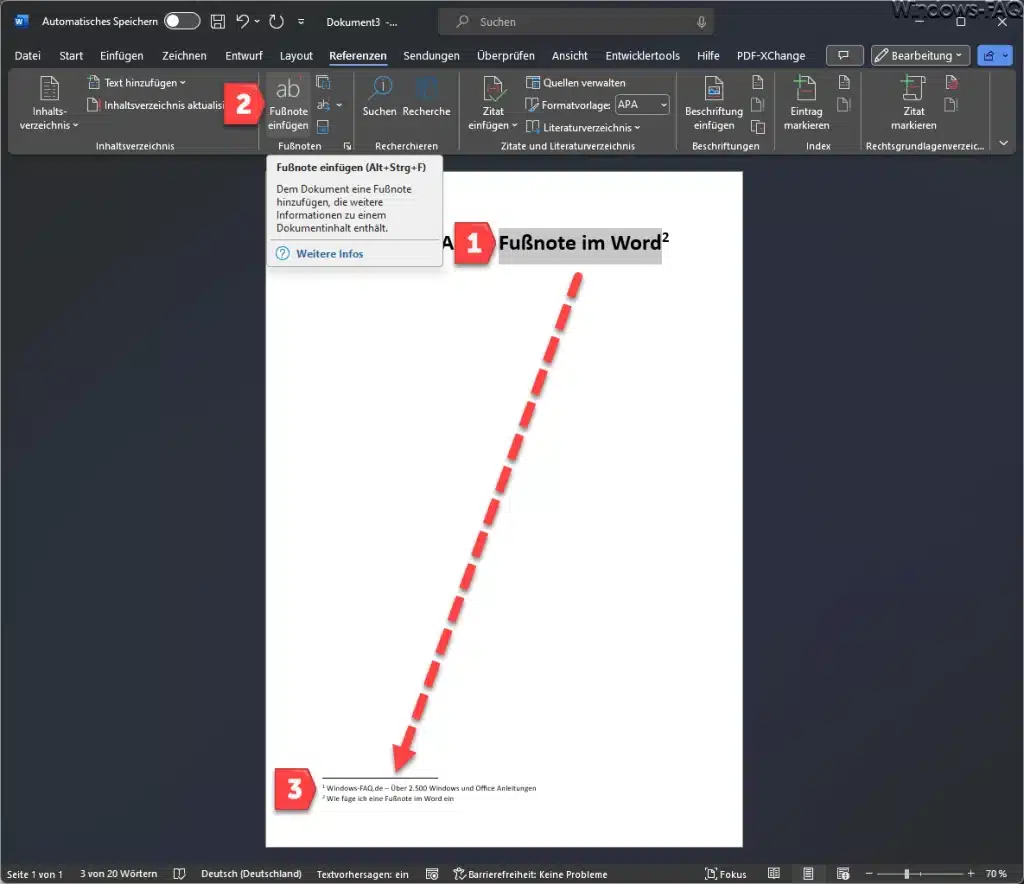The height and width of the screenshot is (884, 1024).
Task: Click Fokus mode in status bar
Action: [x=726, y=874]
